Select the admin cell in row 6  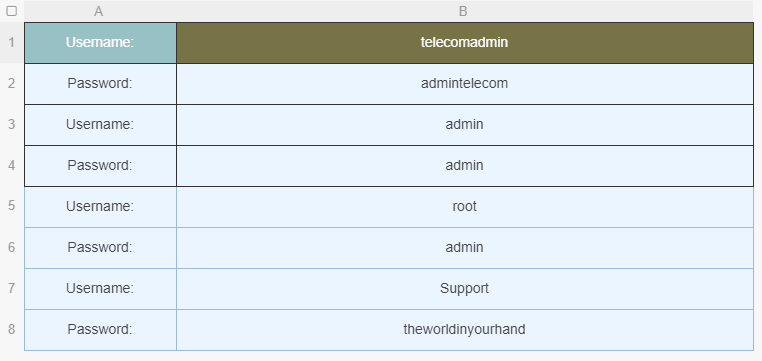tap(465, 247)
